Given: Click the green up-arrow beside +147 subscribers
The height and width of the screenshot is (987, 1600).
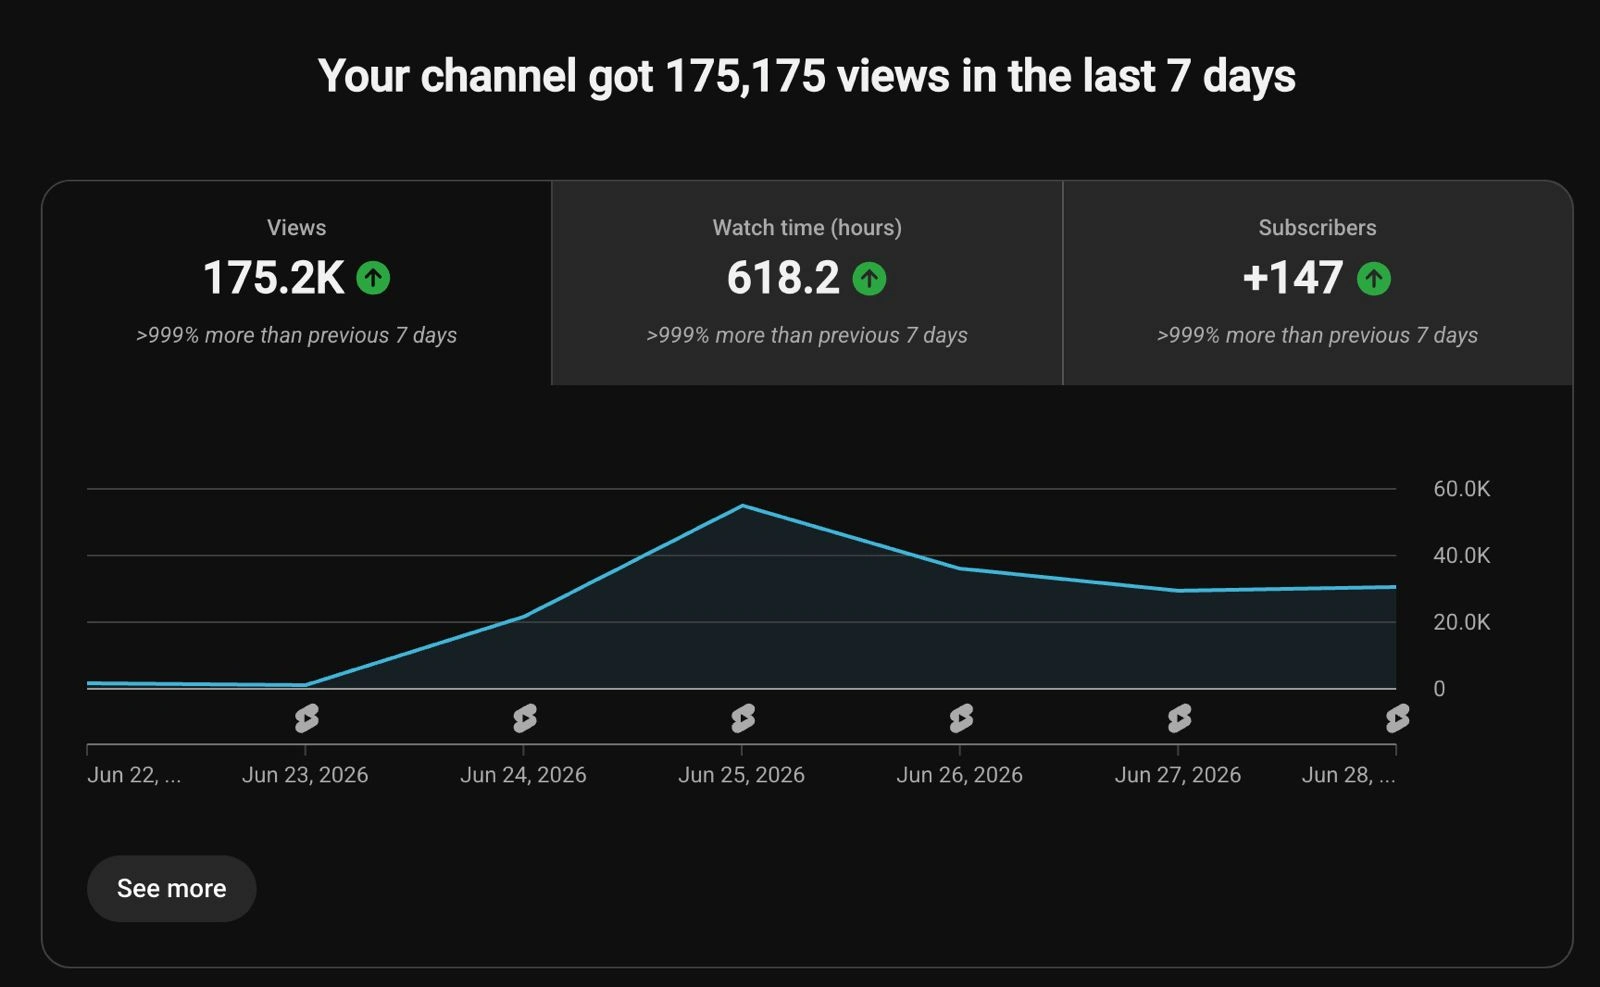Looking at the screenshot, I should pos(1374,278).
